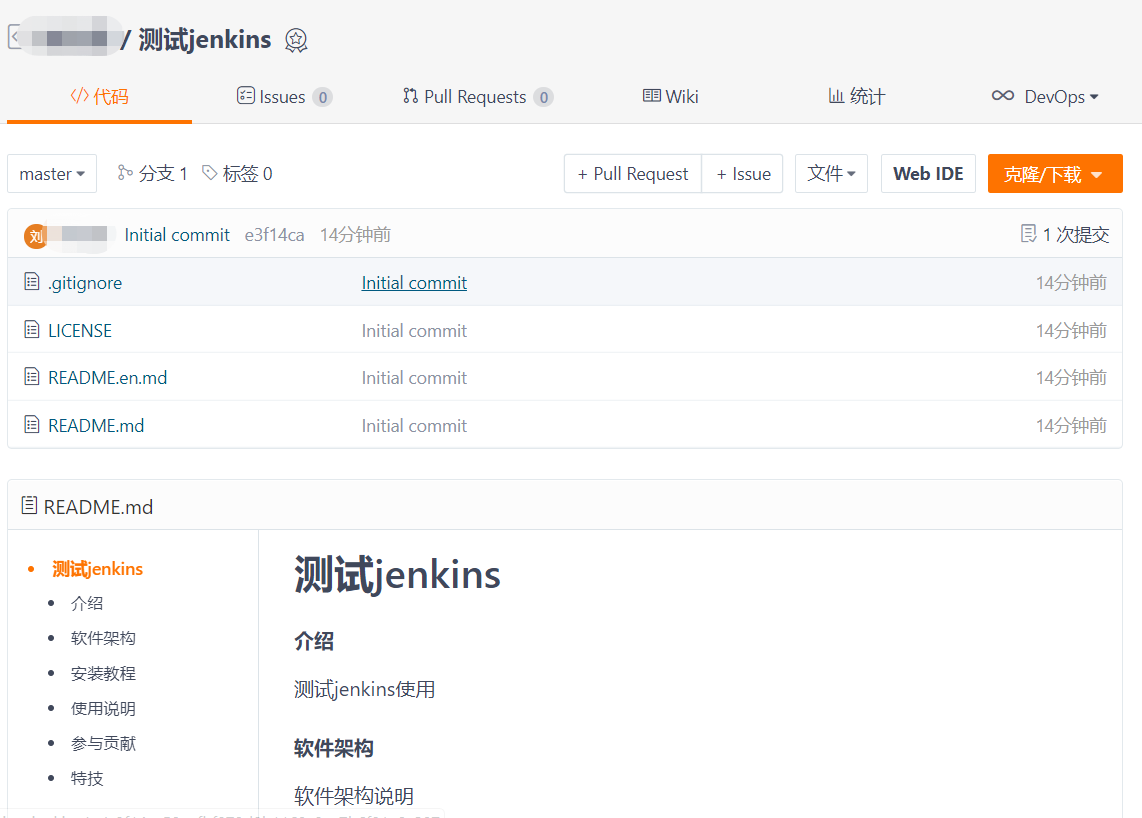Open the 代码 code tab
Screen dimensions: 1142x818
tap(100, 97)
